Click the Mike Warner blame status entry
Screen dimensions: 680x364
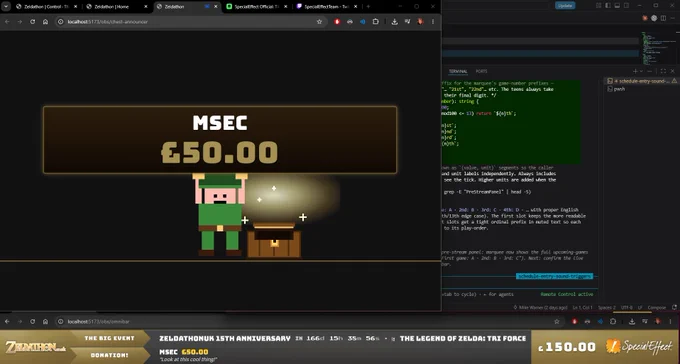[x=540, y=307]
